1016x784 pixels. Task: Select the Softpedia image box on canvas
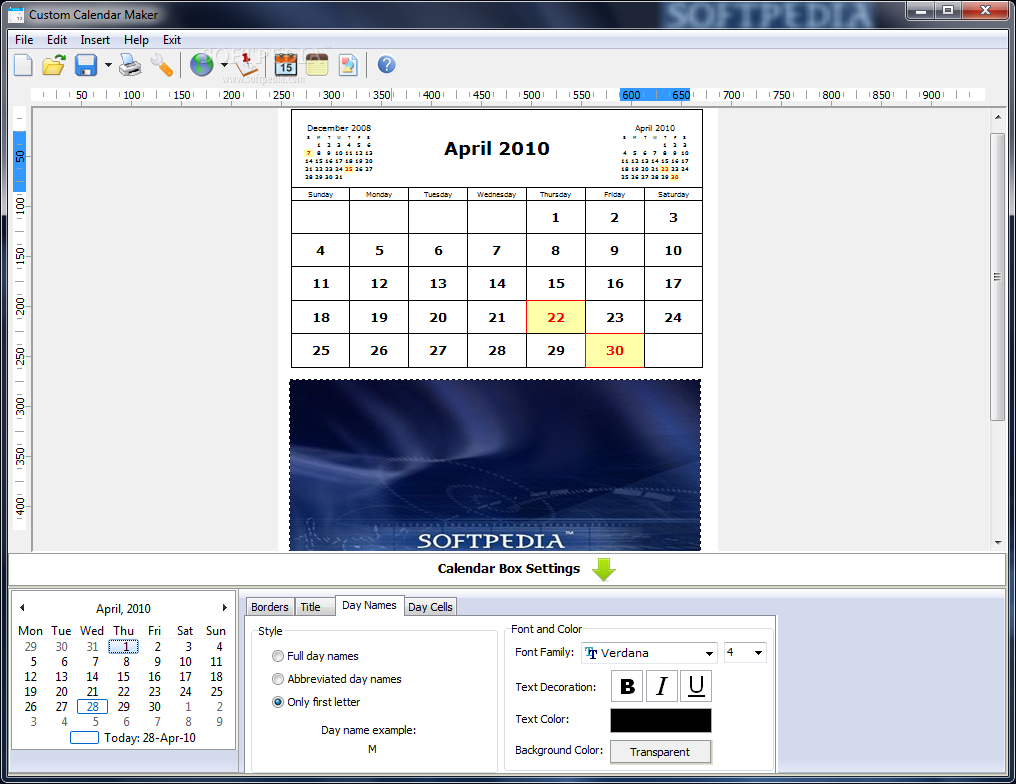tap(495, 465)
